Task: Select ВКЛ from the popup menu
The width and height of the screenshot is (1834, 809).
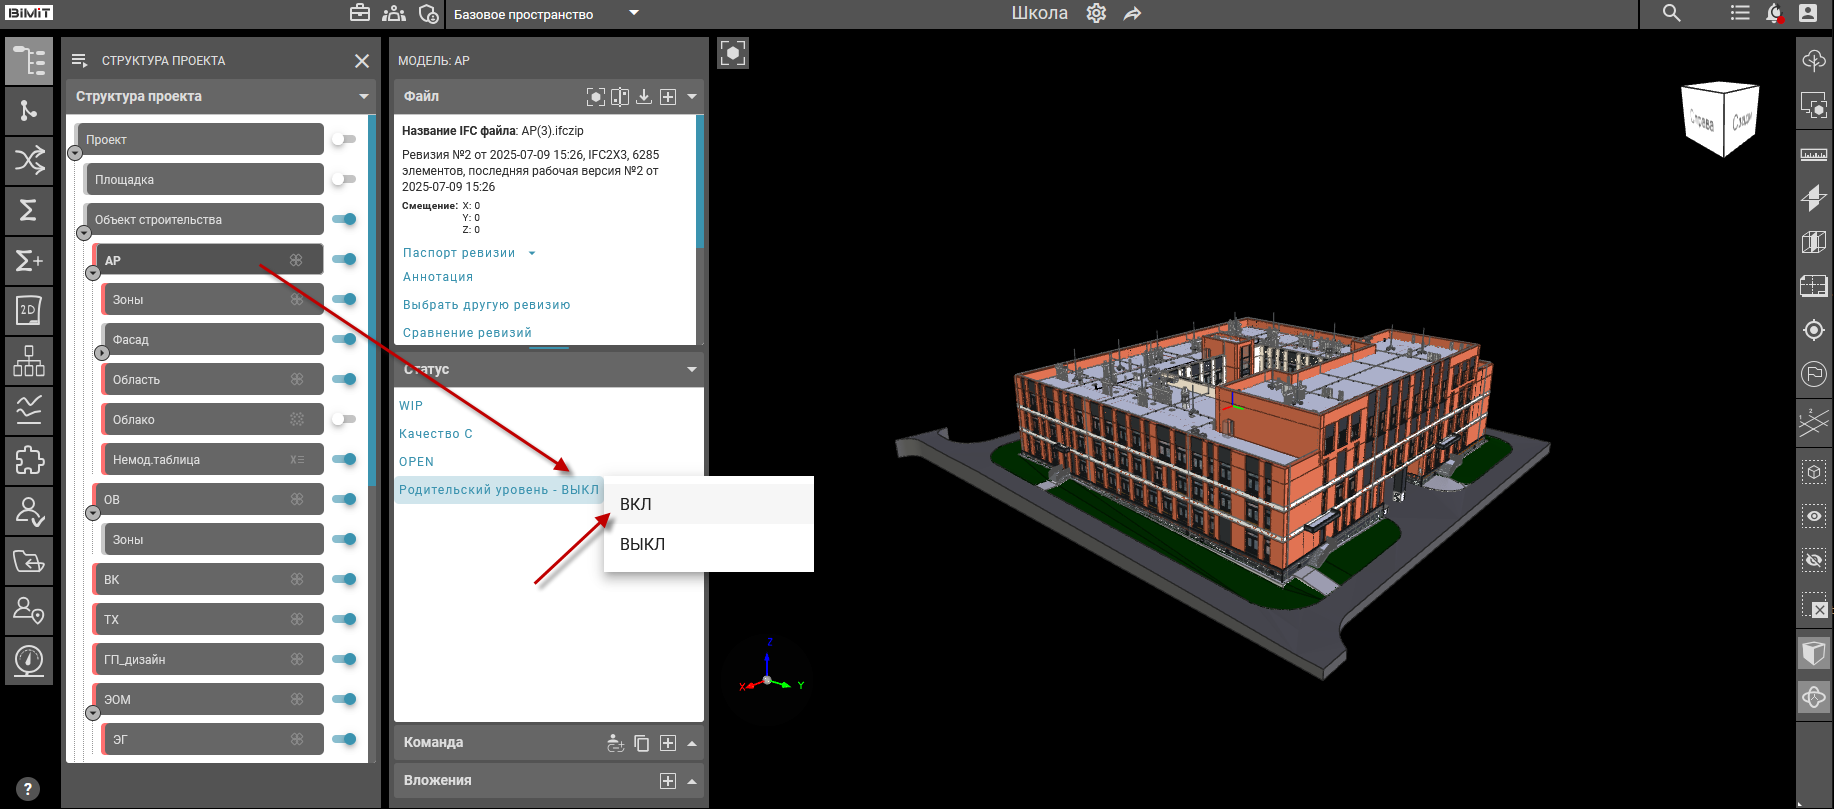Action: tap(636, 504)
